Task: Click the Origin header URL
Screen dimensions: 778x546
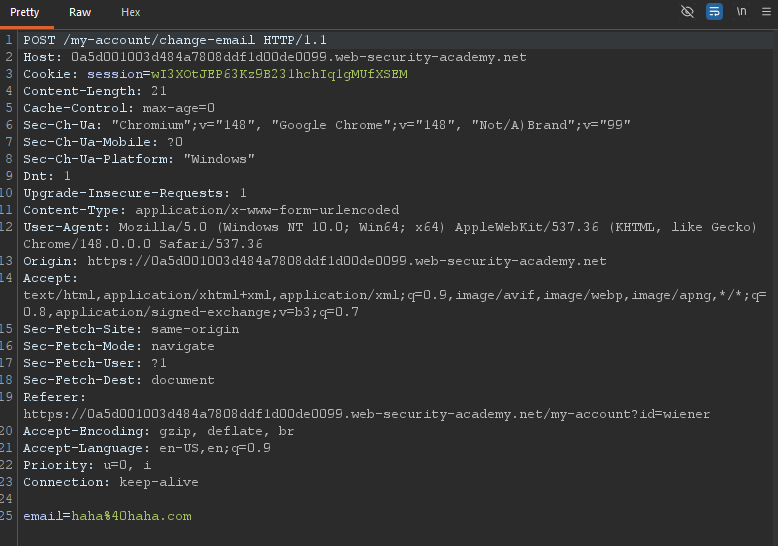Action: point(347,262)
